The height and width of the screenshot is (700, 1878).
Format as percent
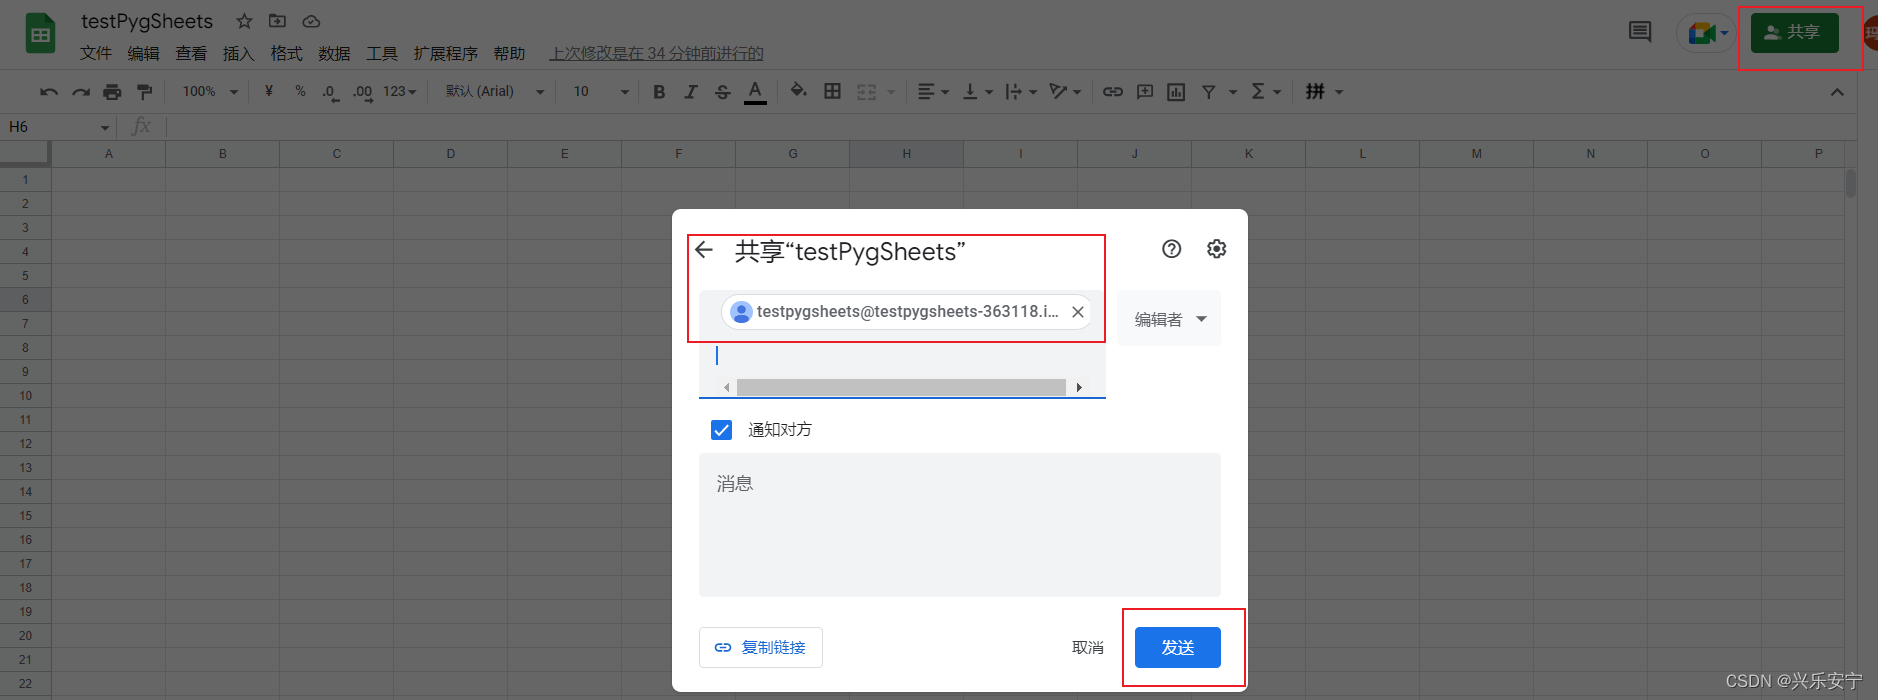300,91
